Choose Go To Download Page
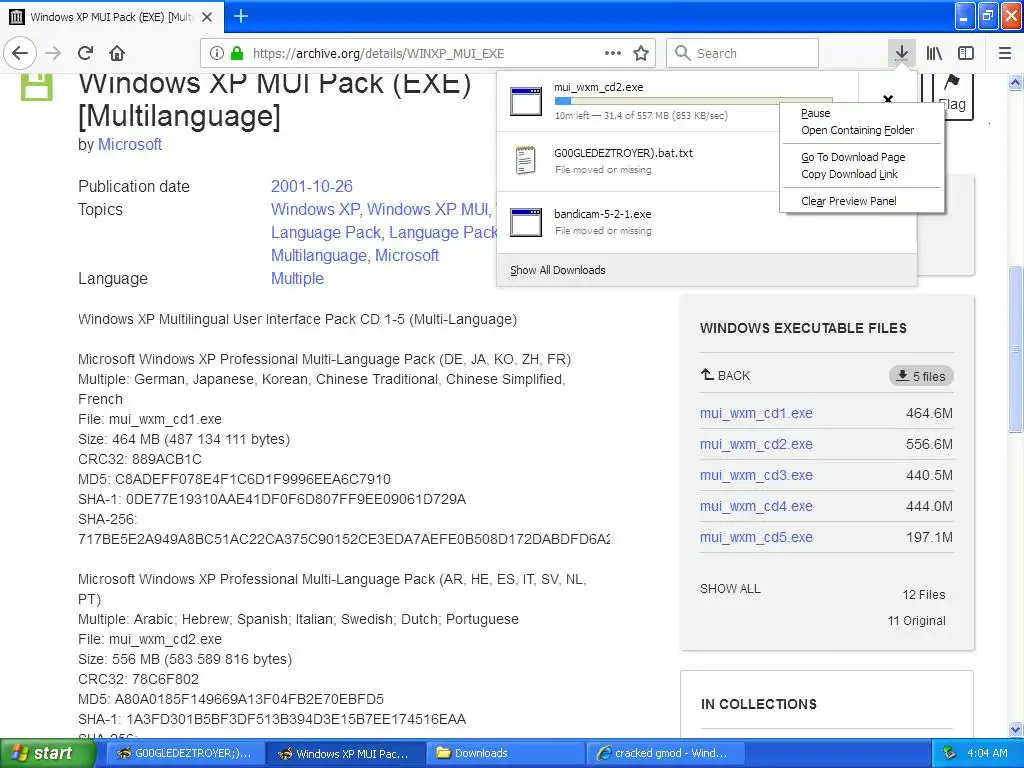Viewport: 1024px width, 768px height. click(x=853, y=157)
